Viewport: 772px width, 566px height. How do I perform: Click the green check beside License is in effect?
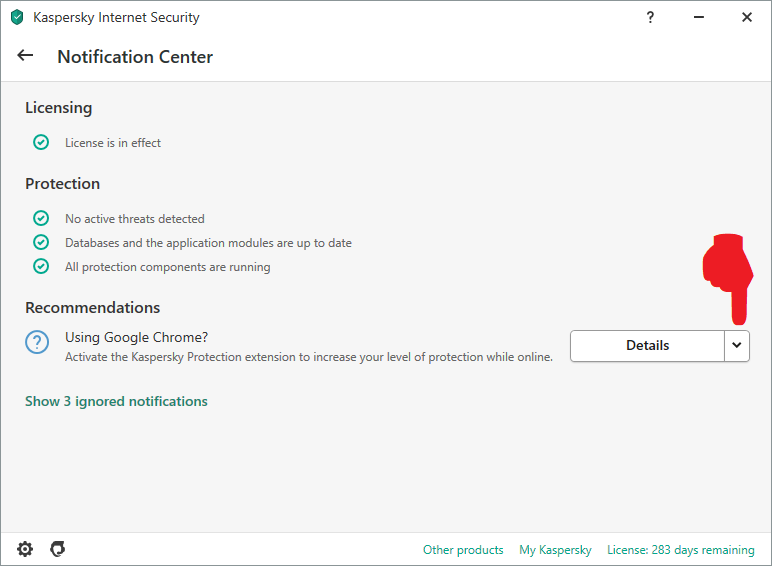pyautogui.click(x=41, y=143)
